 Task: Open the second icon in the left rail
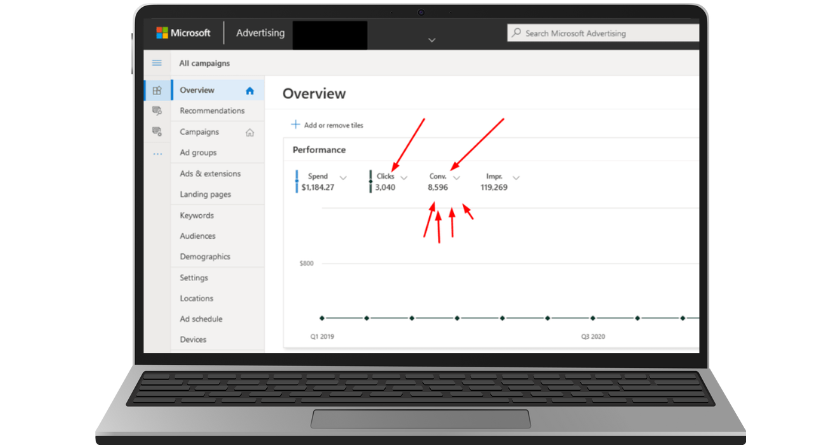click(157, 110)
